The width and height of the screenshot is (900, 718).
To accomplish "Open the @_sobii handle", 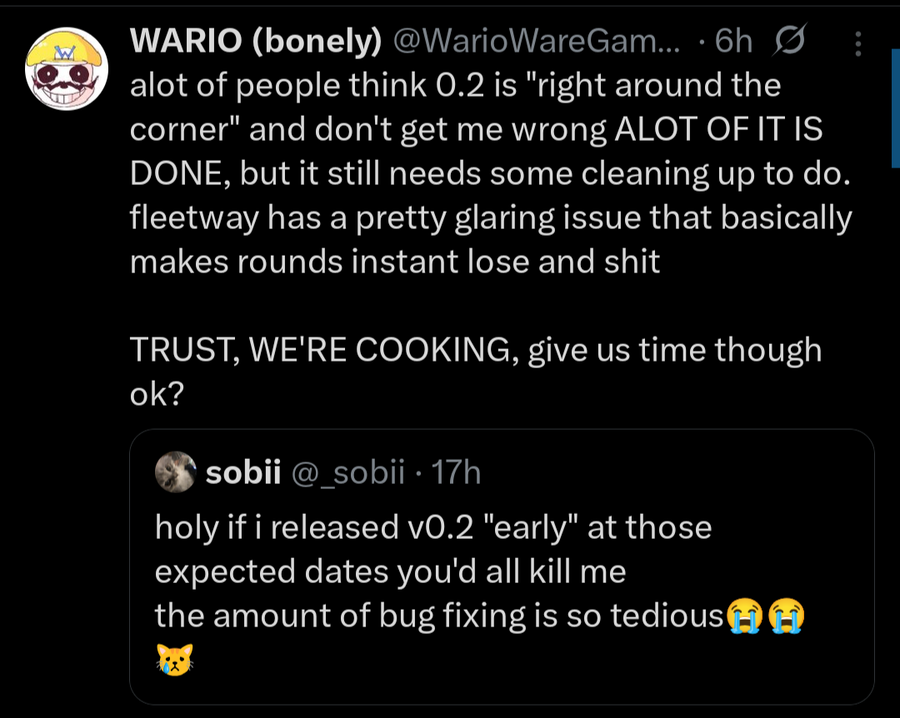I will (x=347, y=472).
